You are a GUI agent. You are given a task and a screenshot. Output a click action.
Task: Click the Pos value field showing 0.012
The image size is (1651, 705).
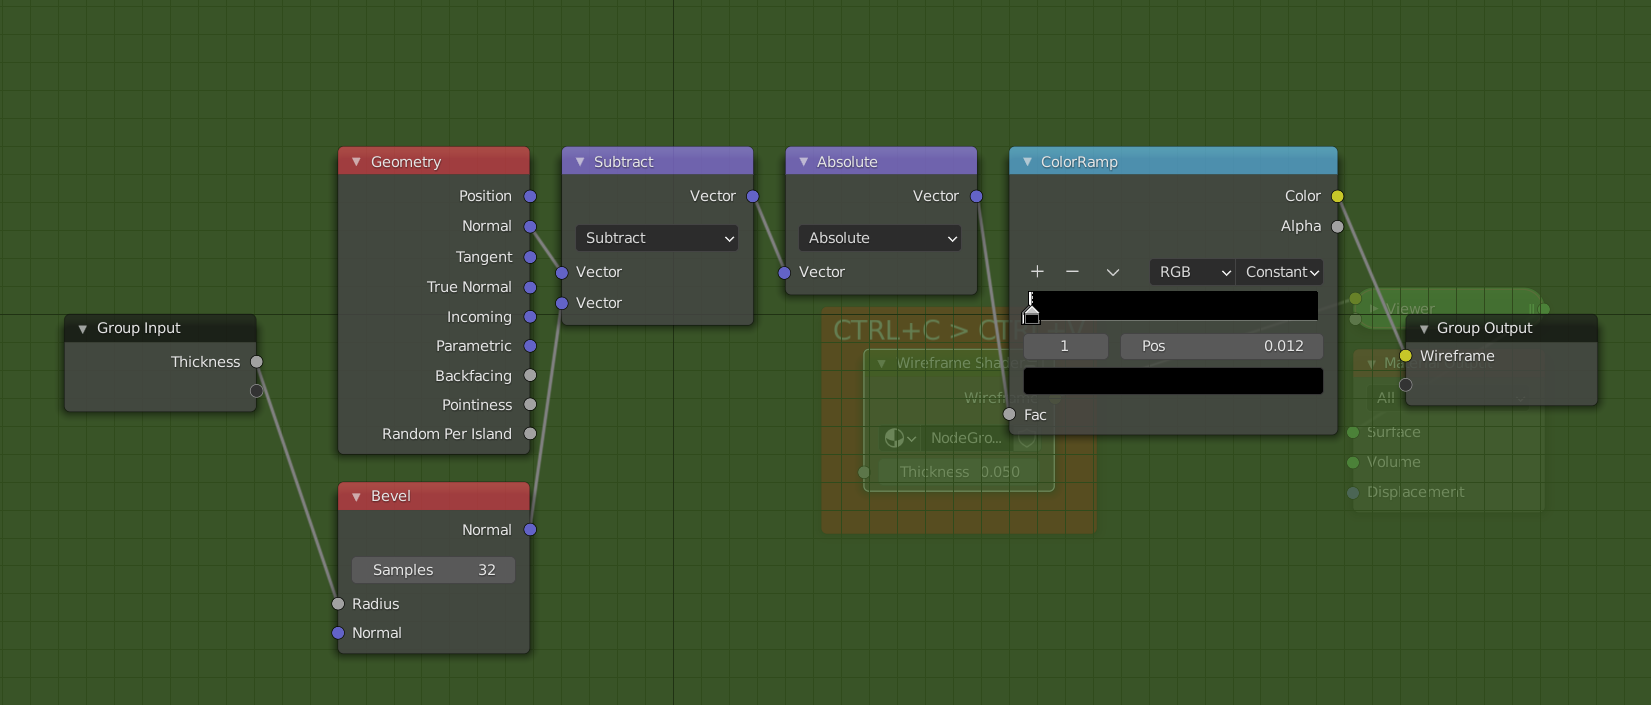coord(1221,346)
